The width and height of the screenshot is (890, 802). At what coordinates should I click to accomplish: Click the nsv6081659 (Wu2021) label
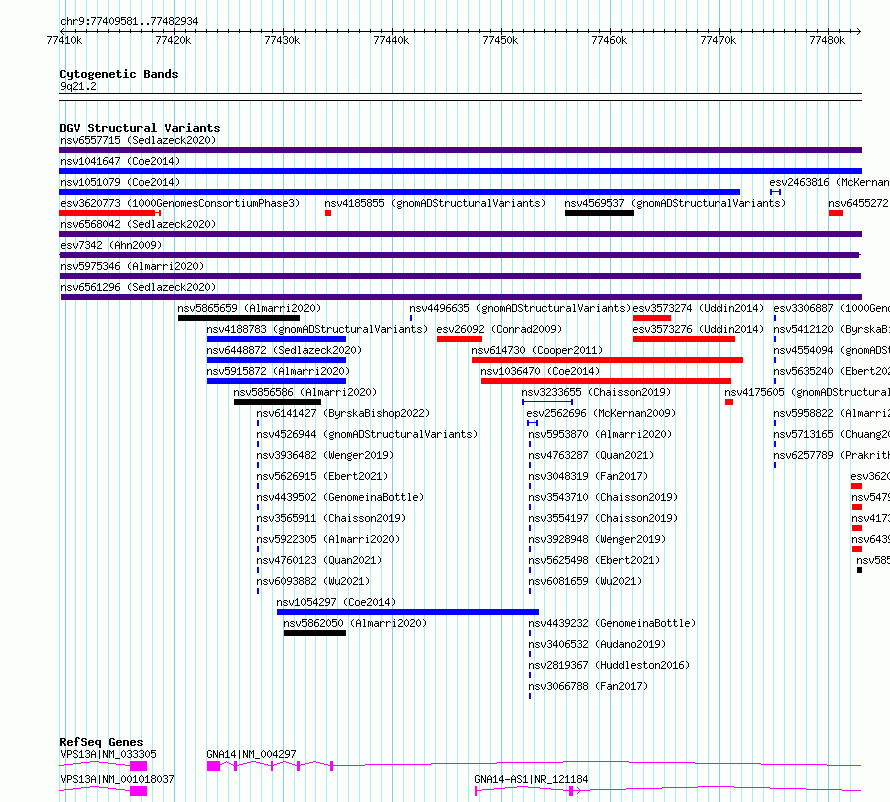point(585,582)
